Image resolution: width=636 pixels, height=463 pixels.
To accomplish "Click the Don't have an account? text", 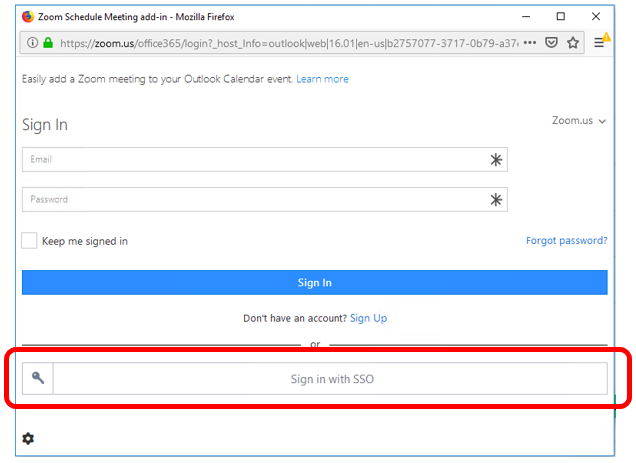I will click(x=294, y=318).
